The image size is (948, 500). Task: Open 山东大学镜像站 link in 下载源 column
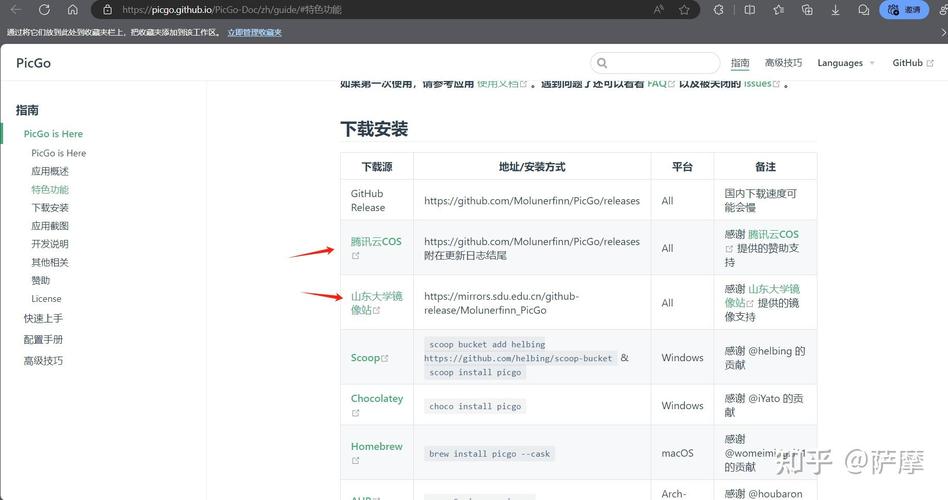point(377,303)
